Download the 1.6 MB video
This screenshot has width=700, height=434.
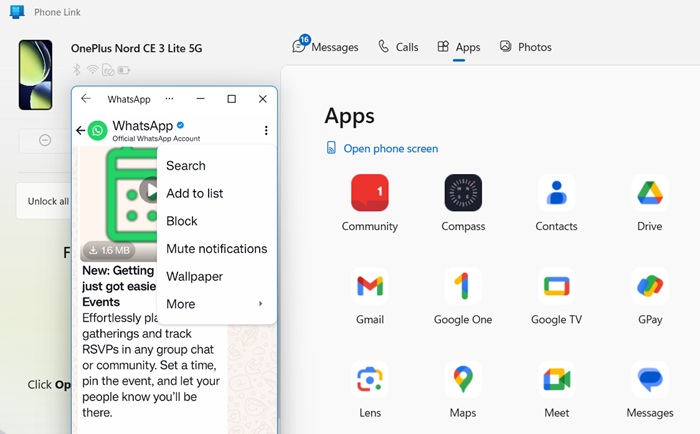tap(108, 250)
